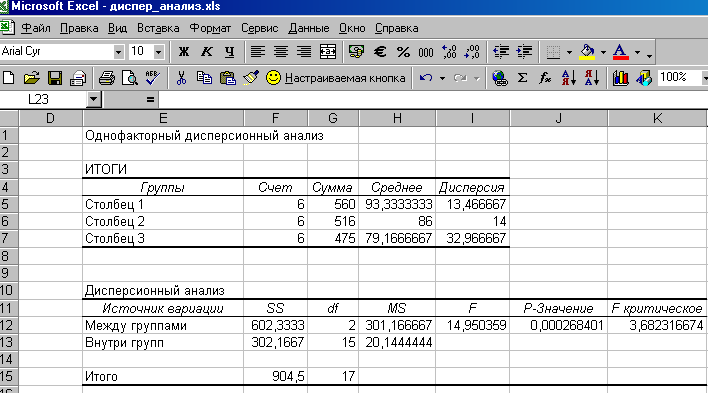Select cell Между группами
The width and height of the screenshot is (708, 393).
point(163,325)
